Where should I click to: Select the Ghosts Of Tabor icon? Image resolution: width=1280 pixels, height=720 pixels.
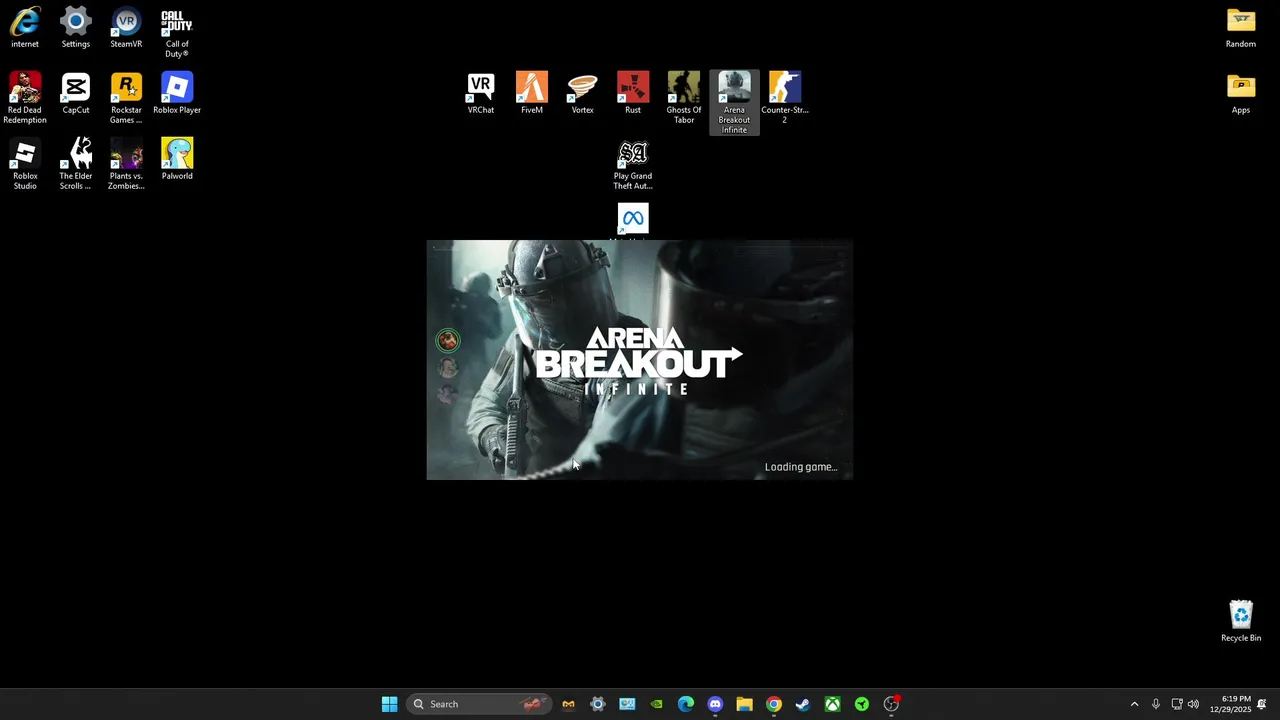tap(684, 98)
